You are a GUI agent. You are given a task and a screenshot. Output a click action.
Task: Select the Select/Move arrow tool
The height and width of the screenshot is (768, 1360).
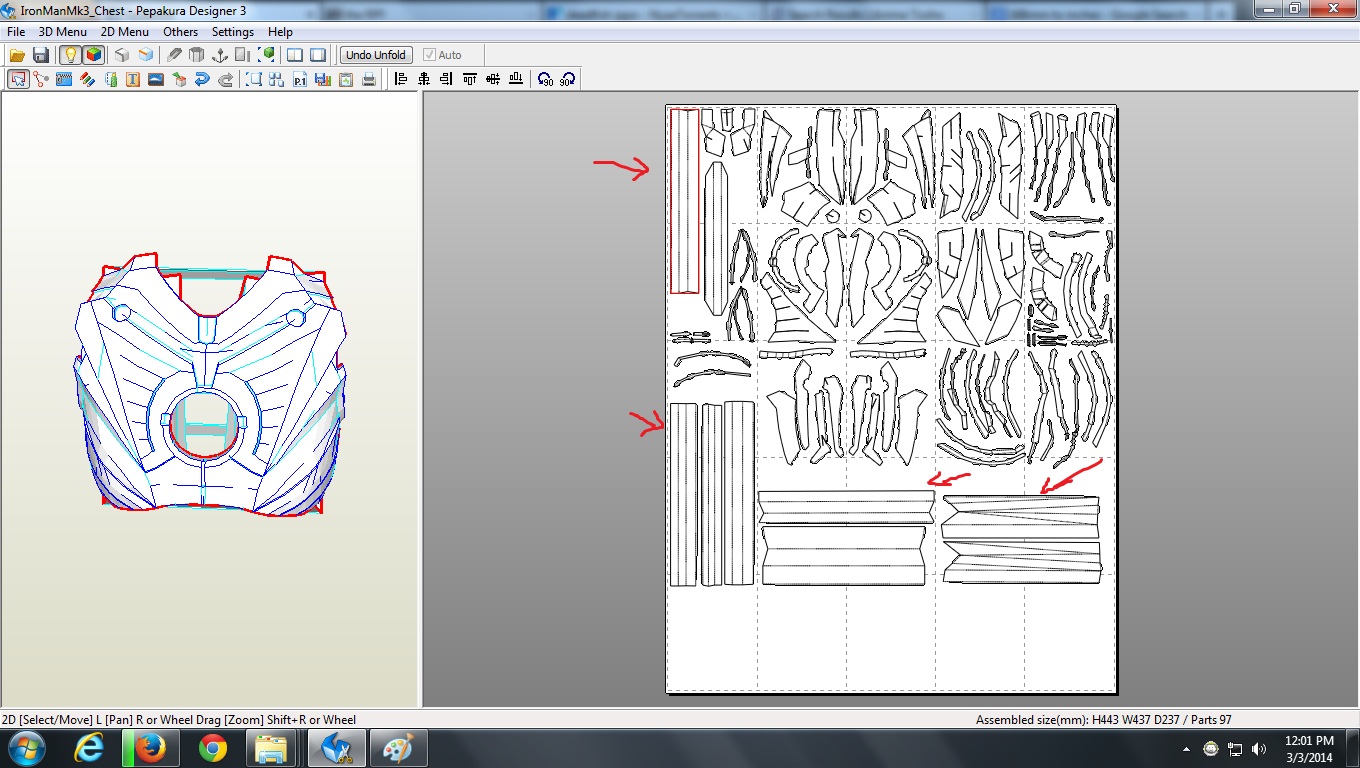click(18, 79)
